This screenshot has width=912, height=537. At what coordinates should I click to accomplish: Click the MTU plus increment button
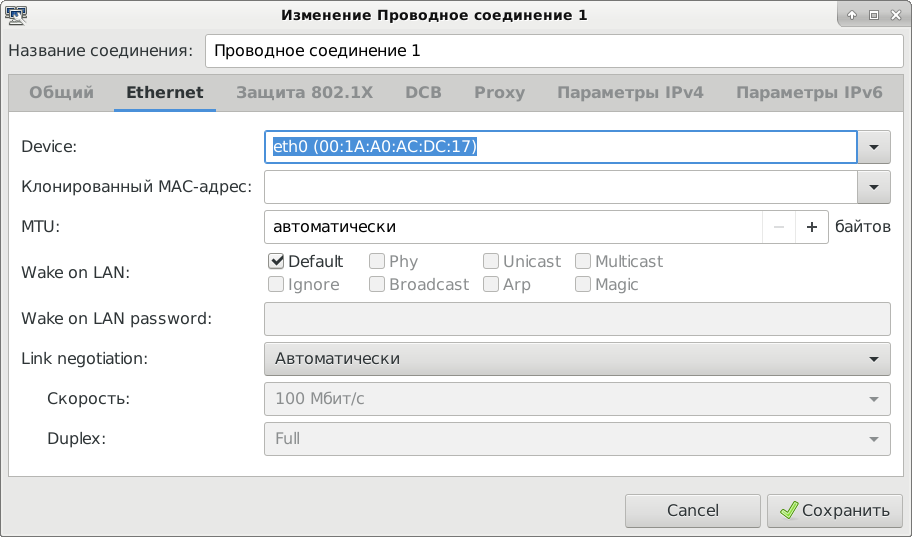pyautogui.click(x=812, y=227)
